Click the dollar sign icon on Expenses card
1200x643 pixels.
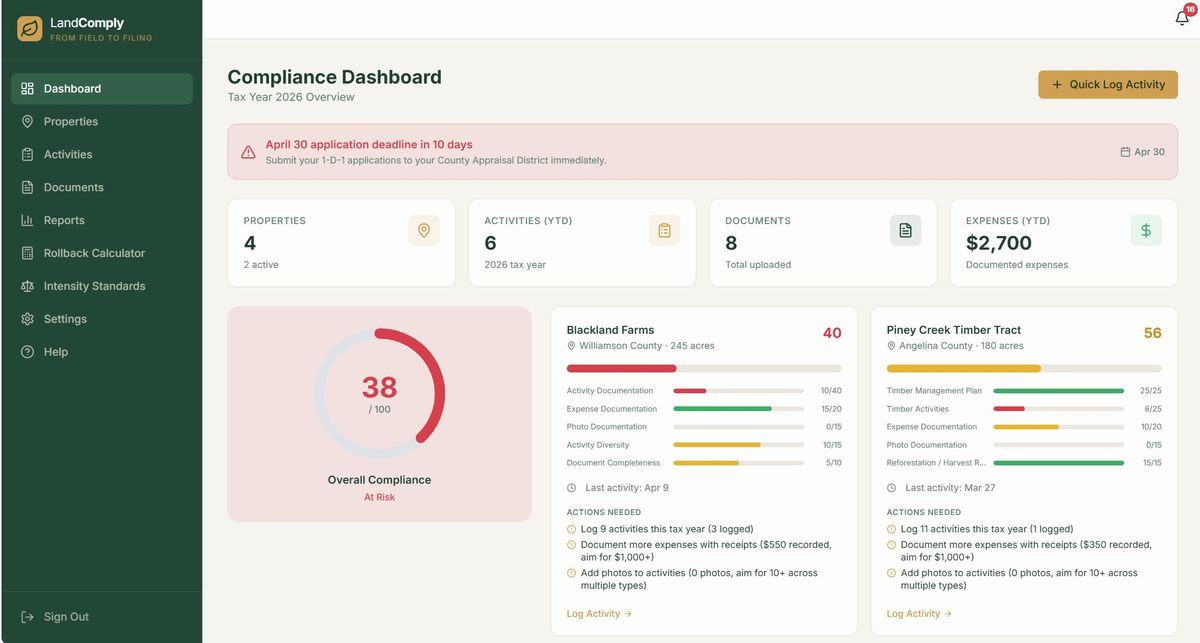point(1146,230)
